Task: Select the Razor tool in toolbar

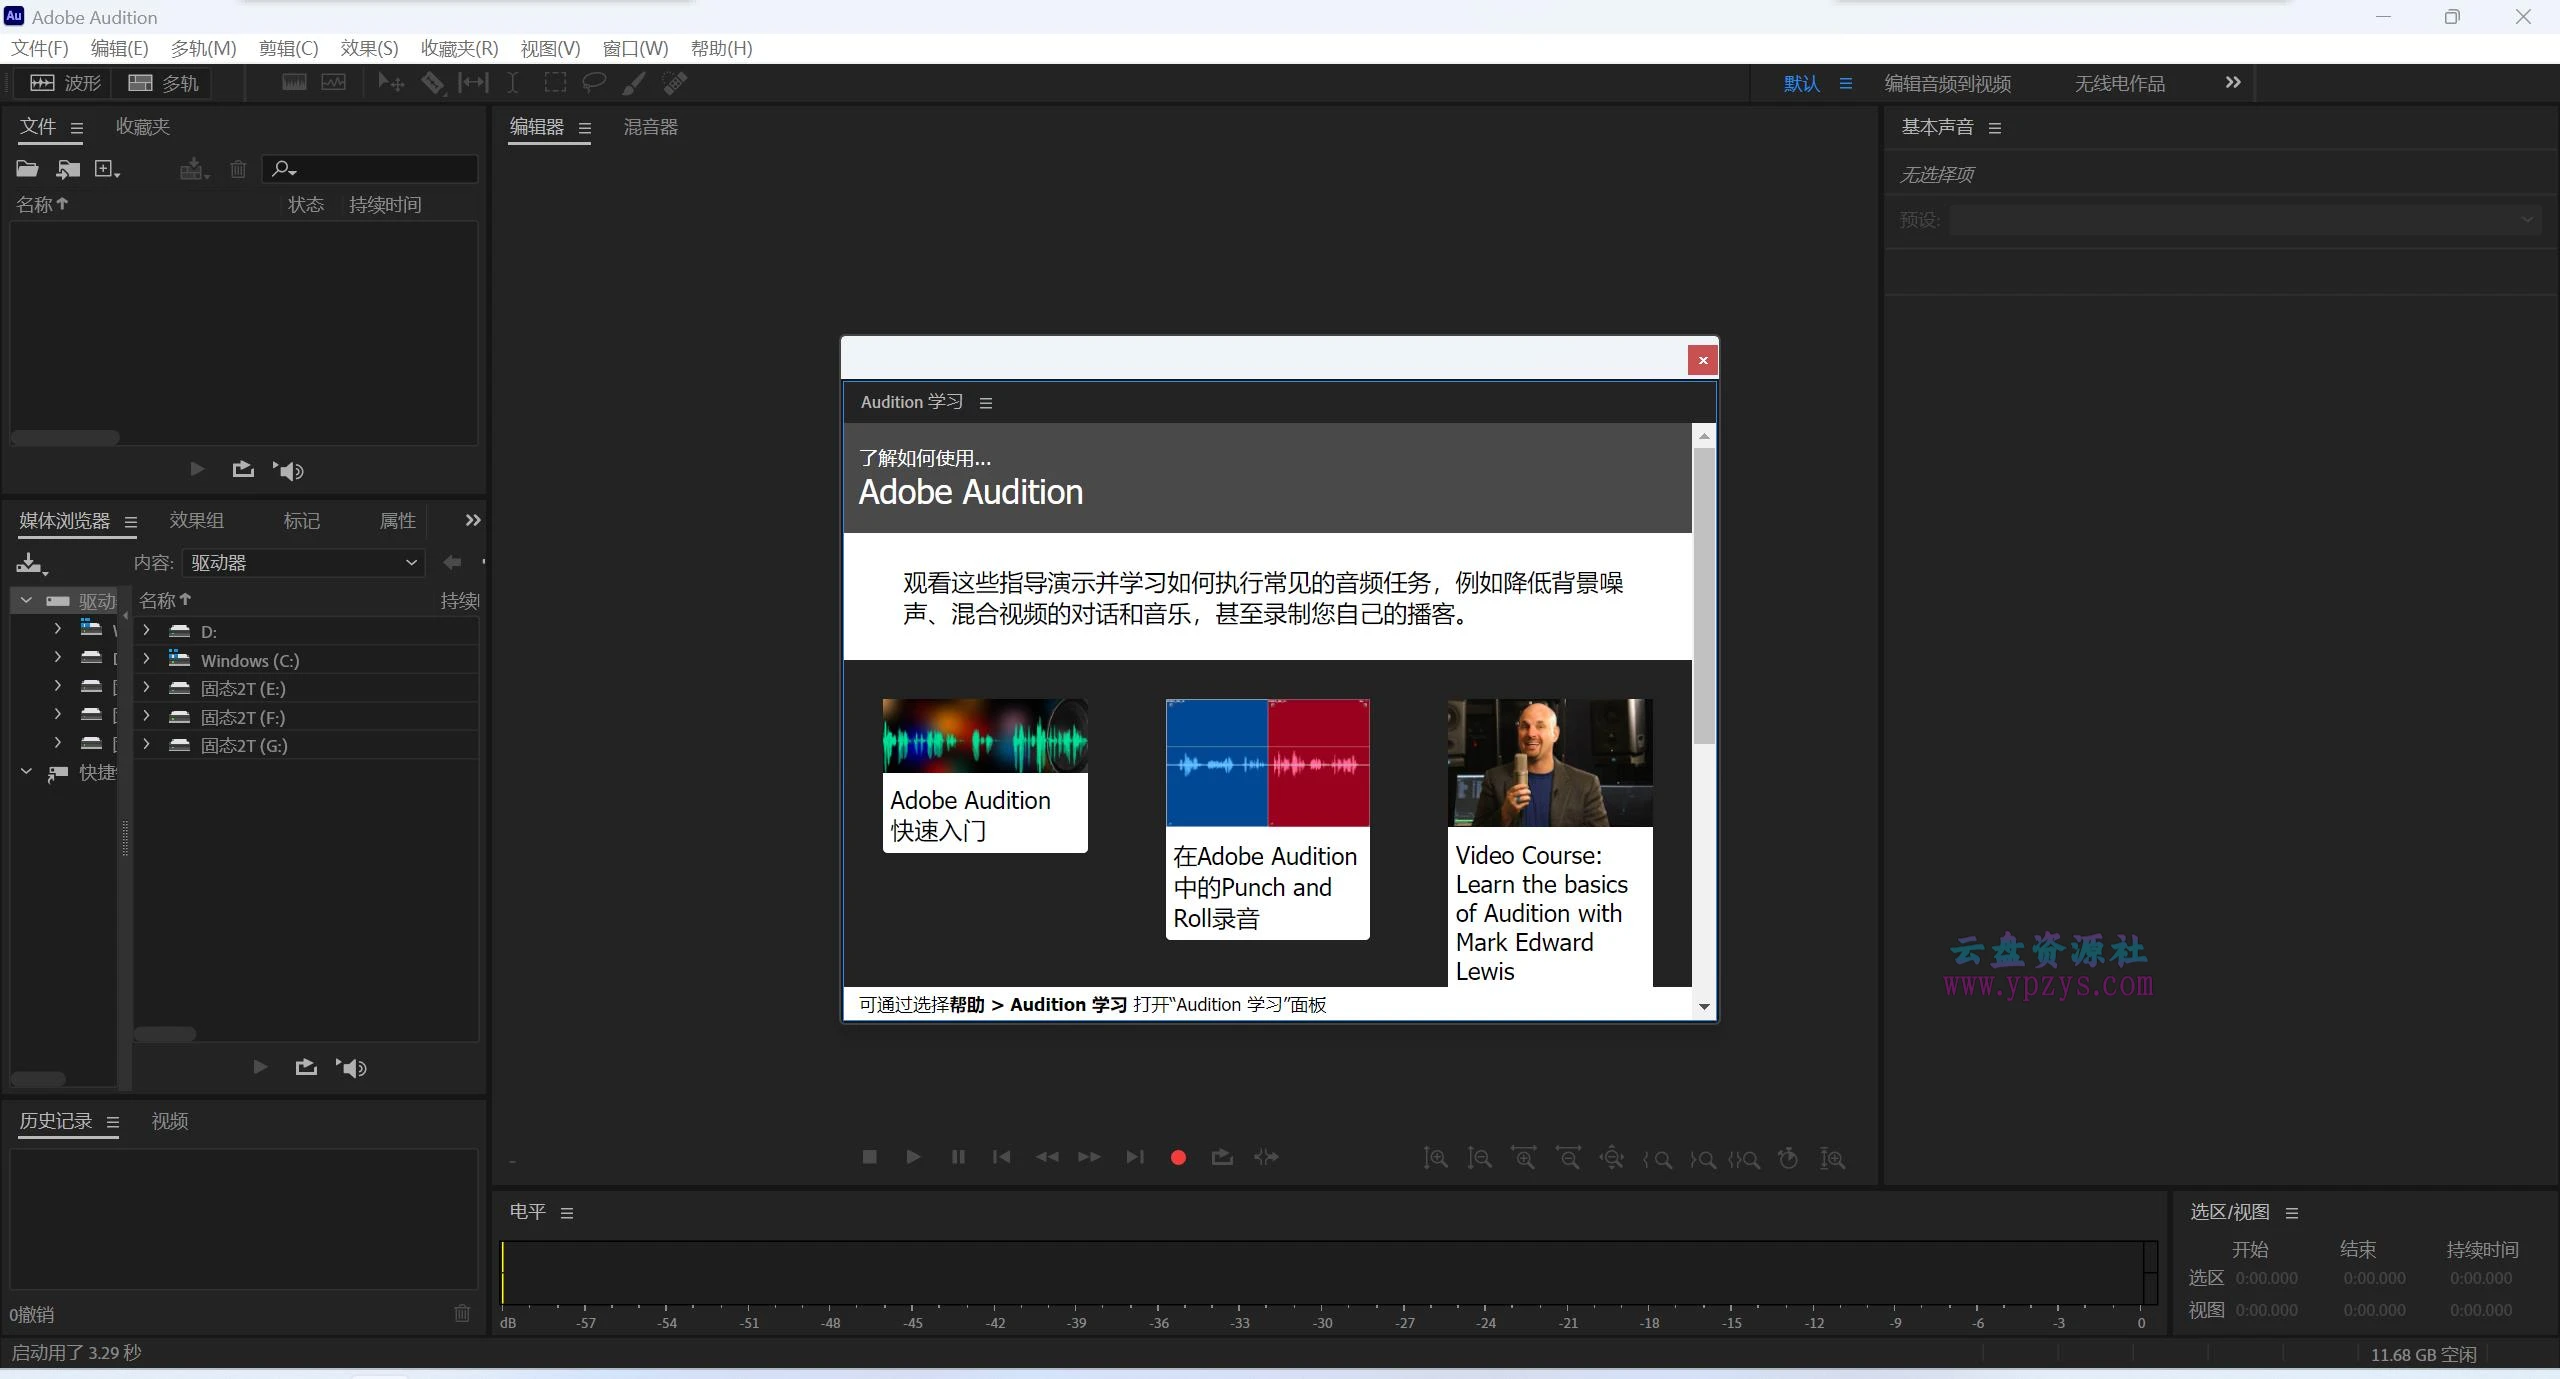Action: [432, 83]
